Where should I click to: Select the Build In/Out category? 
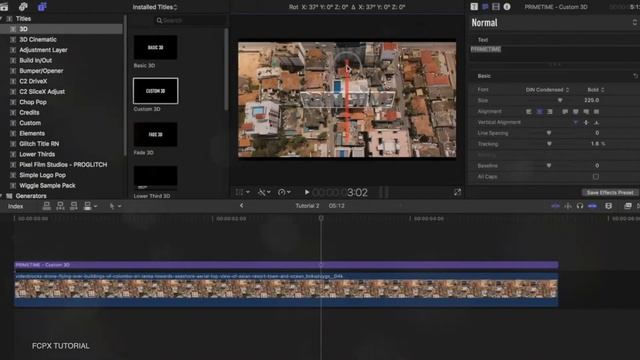[x=36, y=60]
